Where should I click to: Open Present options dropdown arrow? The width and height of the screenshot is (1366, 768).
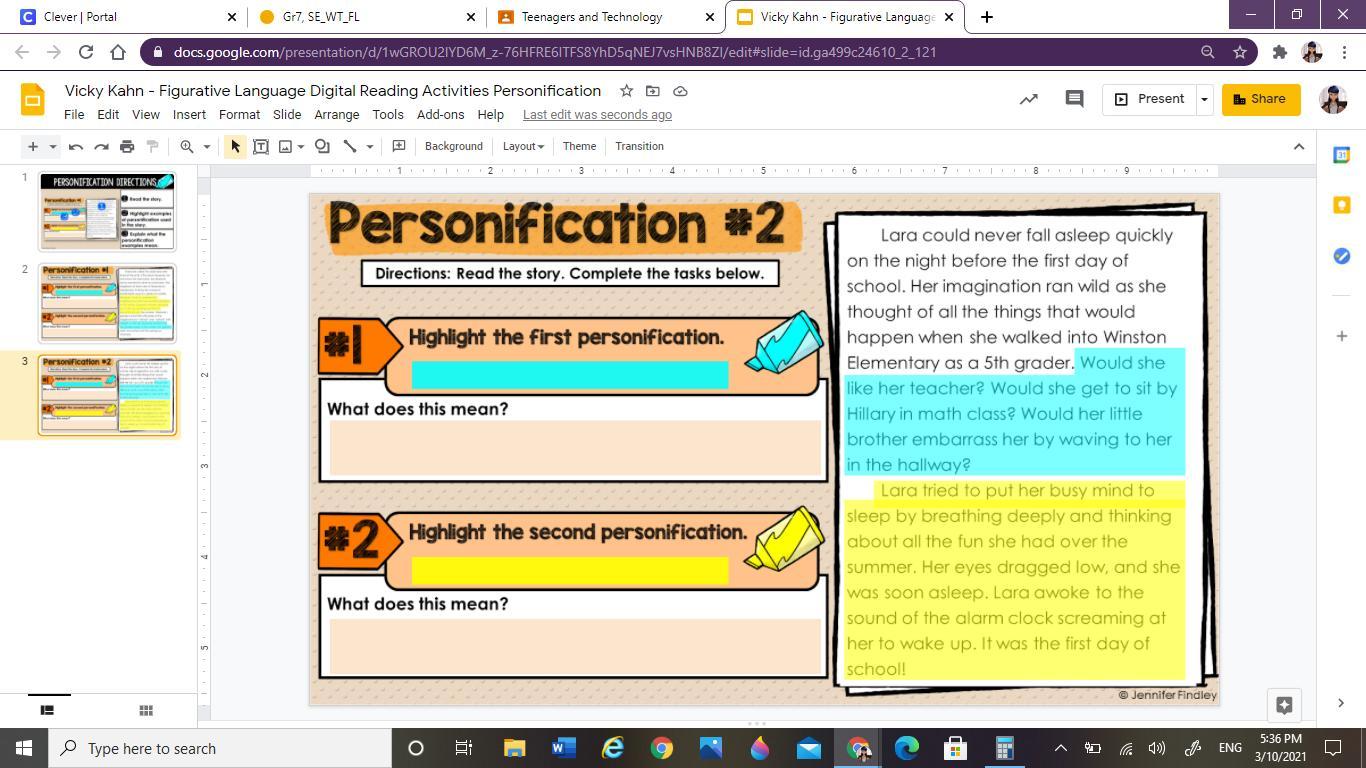tap(1204, 99)
